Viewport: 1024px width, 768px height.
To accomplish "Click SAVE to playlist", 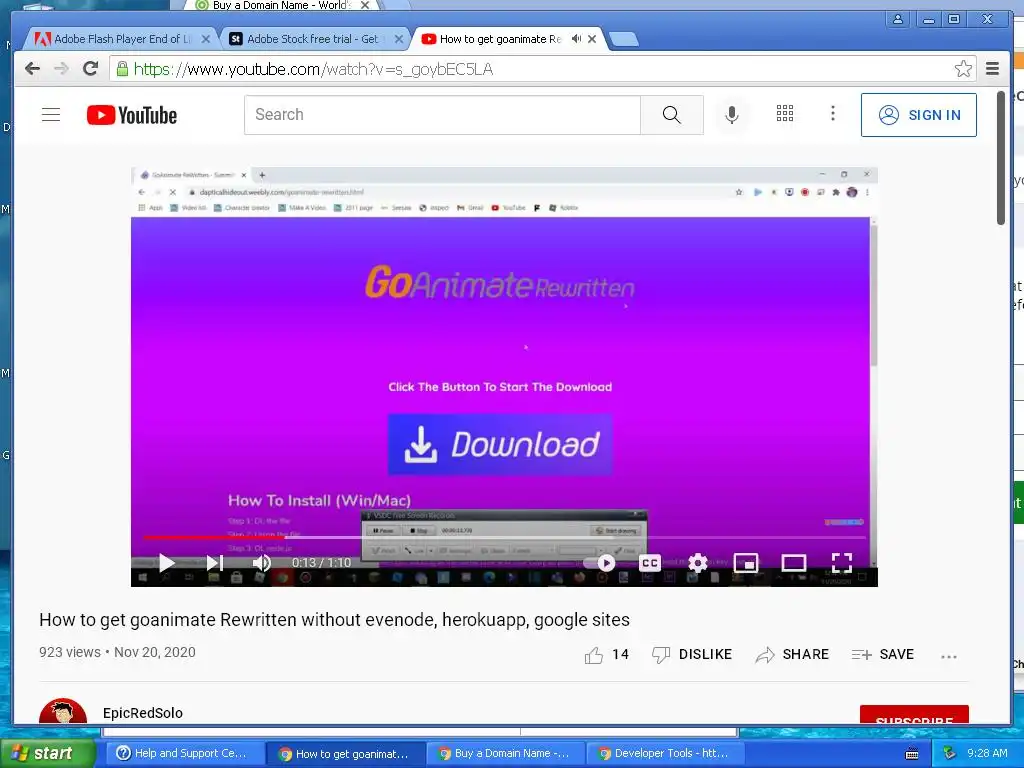I will click(x=883, y=654).
